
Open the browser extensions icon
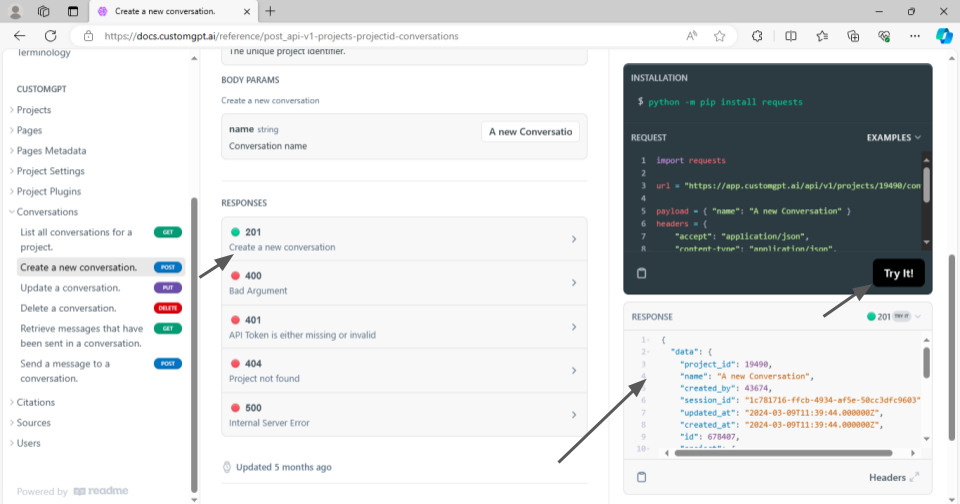tap(757, 36)
